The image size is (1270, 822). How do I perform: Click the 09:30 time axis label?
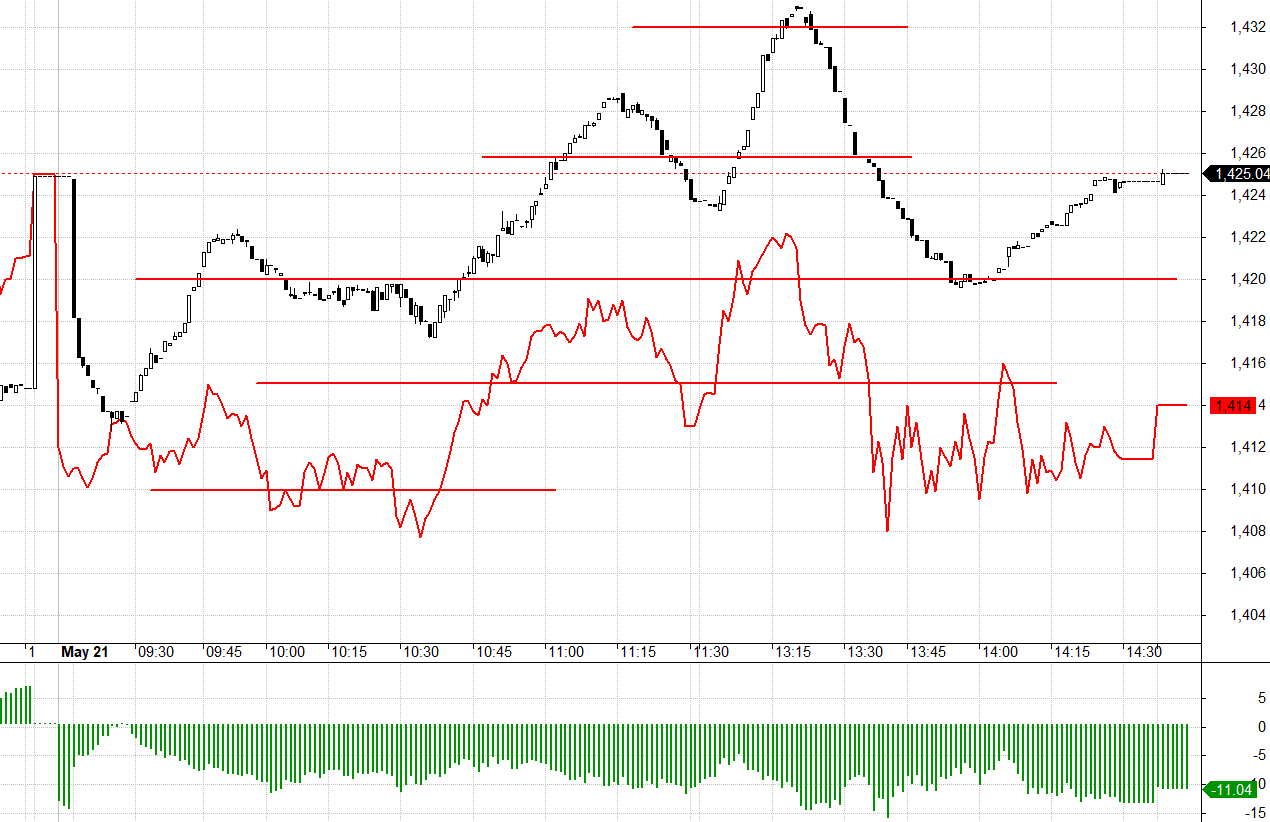(x=155, y=652)
